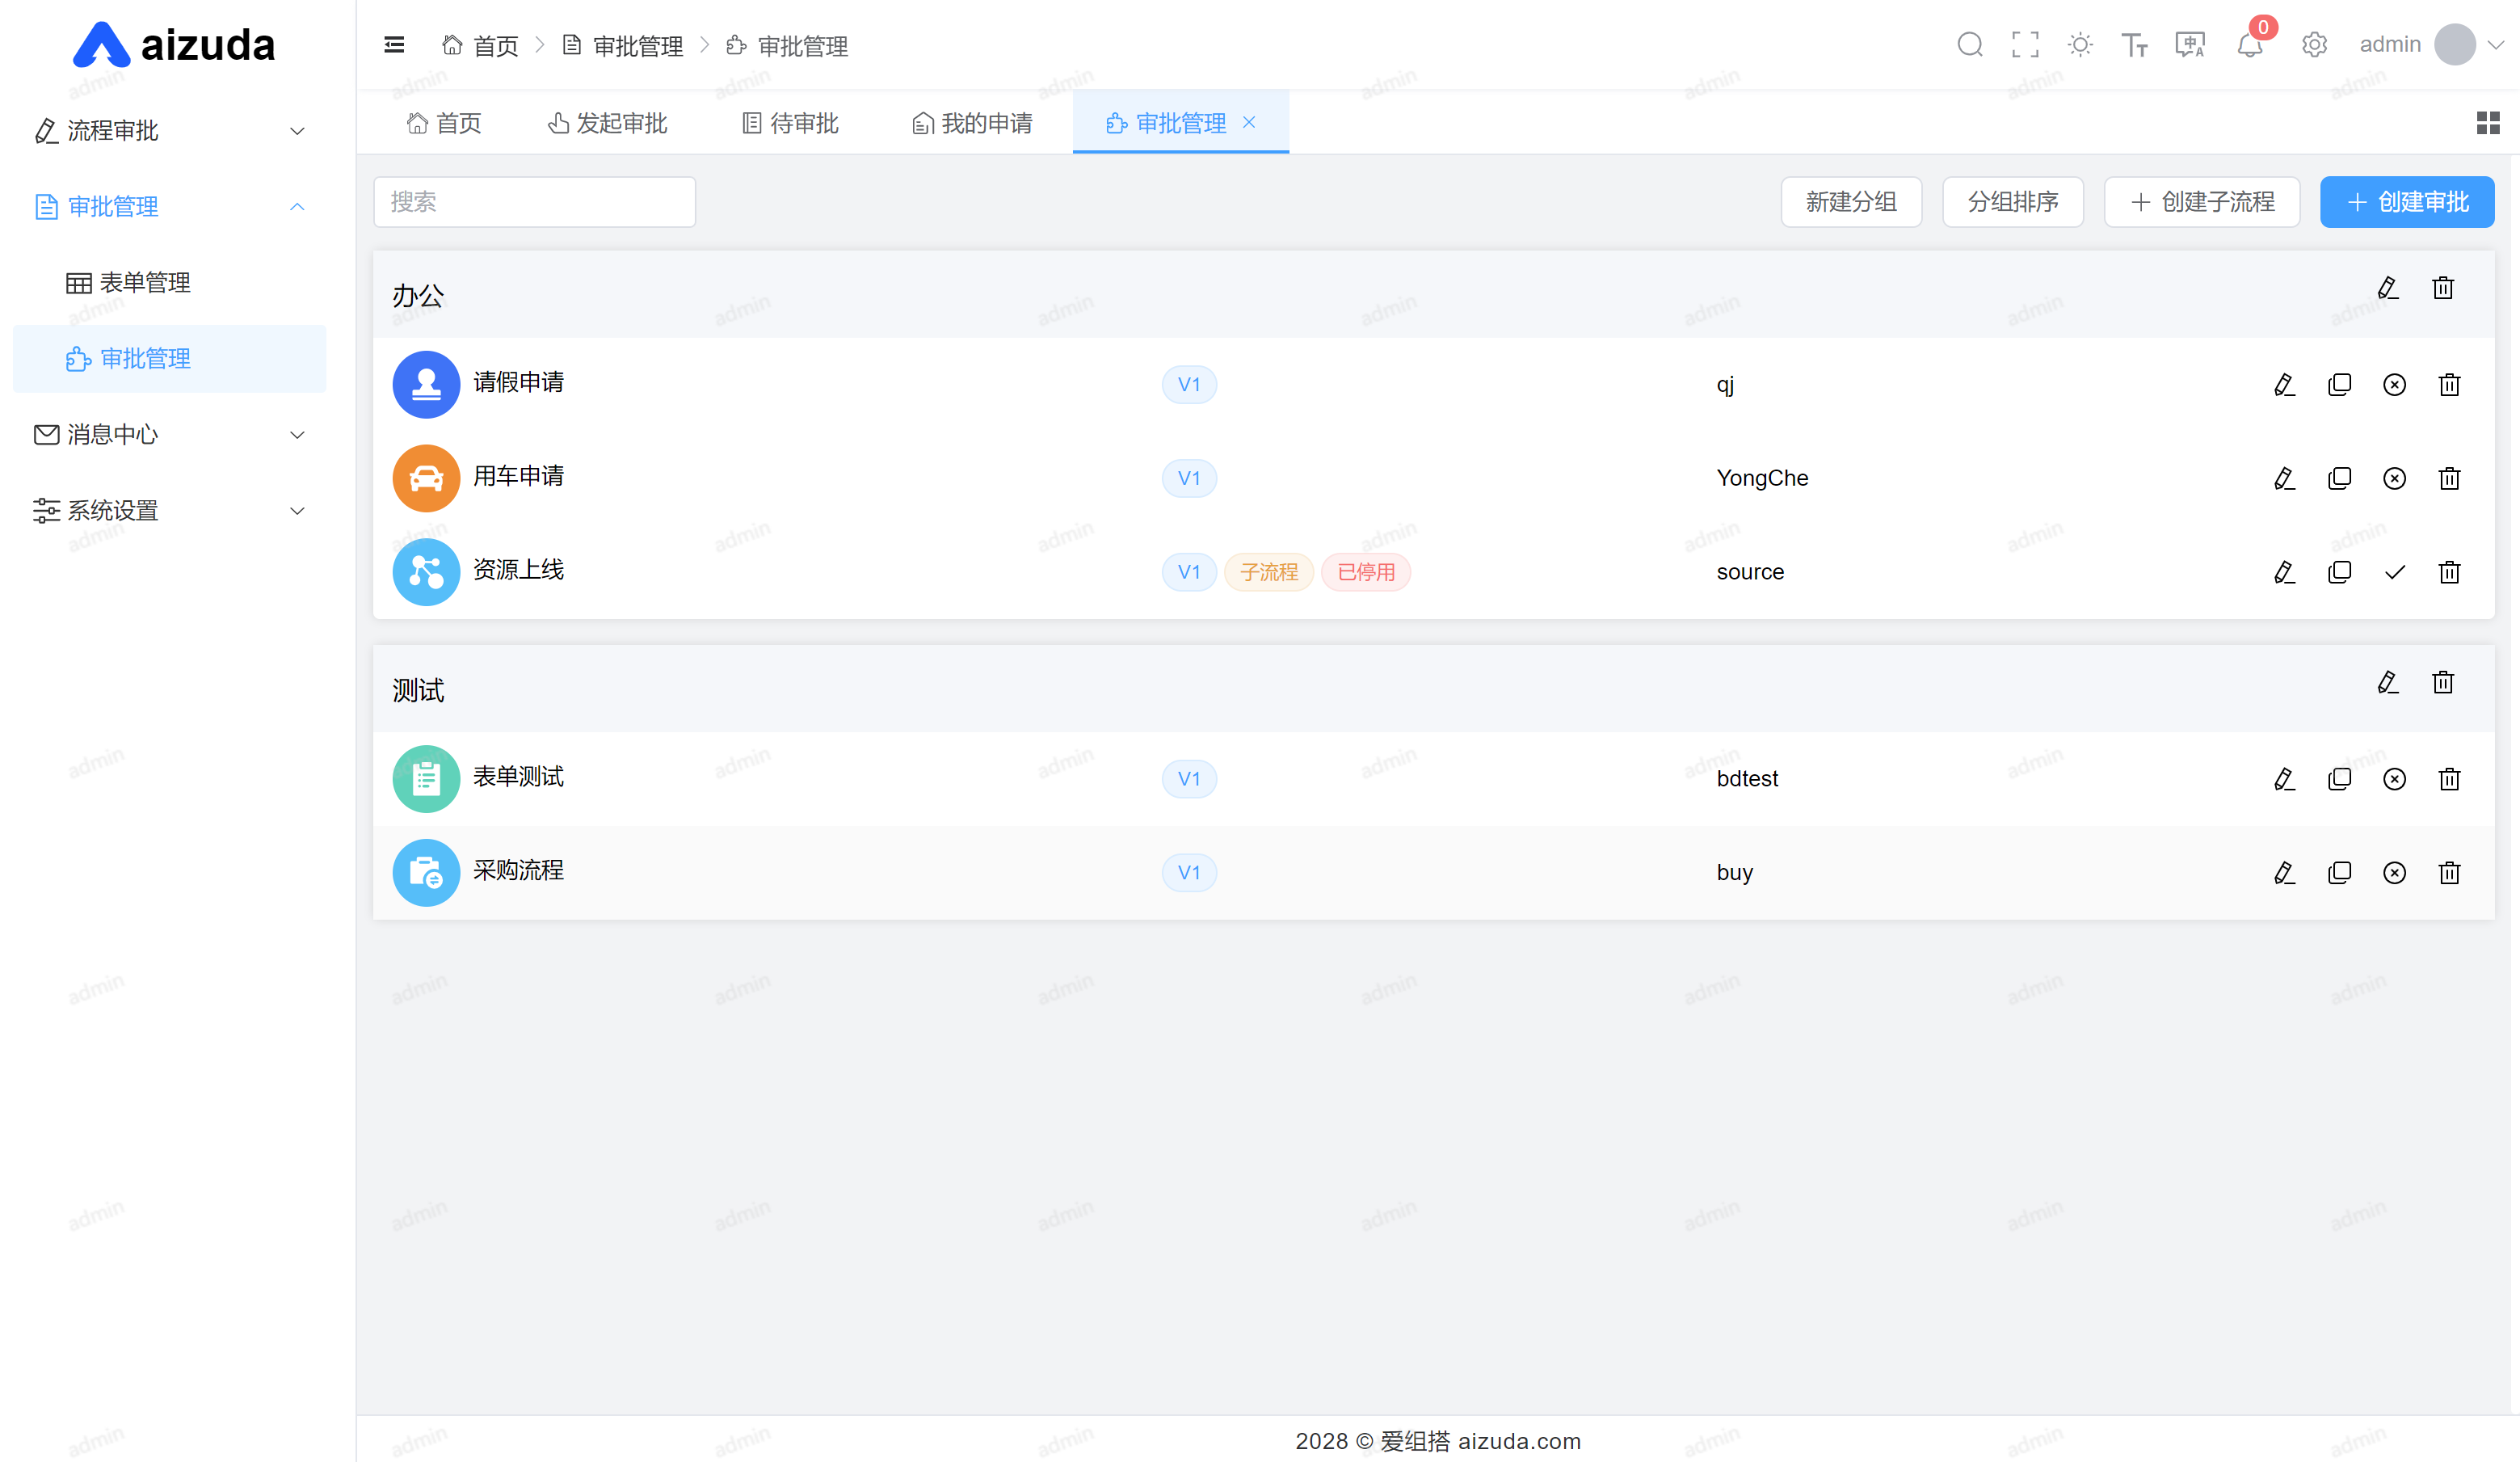This screenshot has width=2520, height=1462.
Task: Expand the 消息中心 sidebar menu
Action: (x=170, y=435)
